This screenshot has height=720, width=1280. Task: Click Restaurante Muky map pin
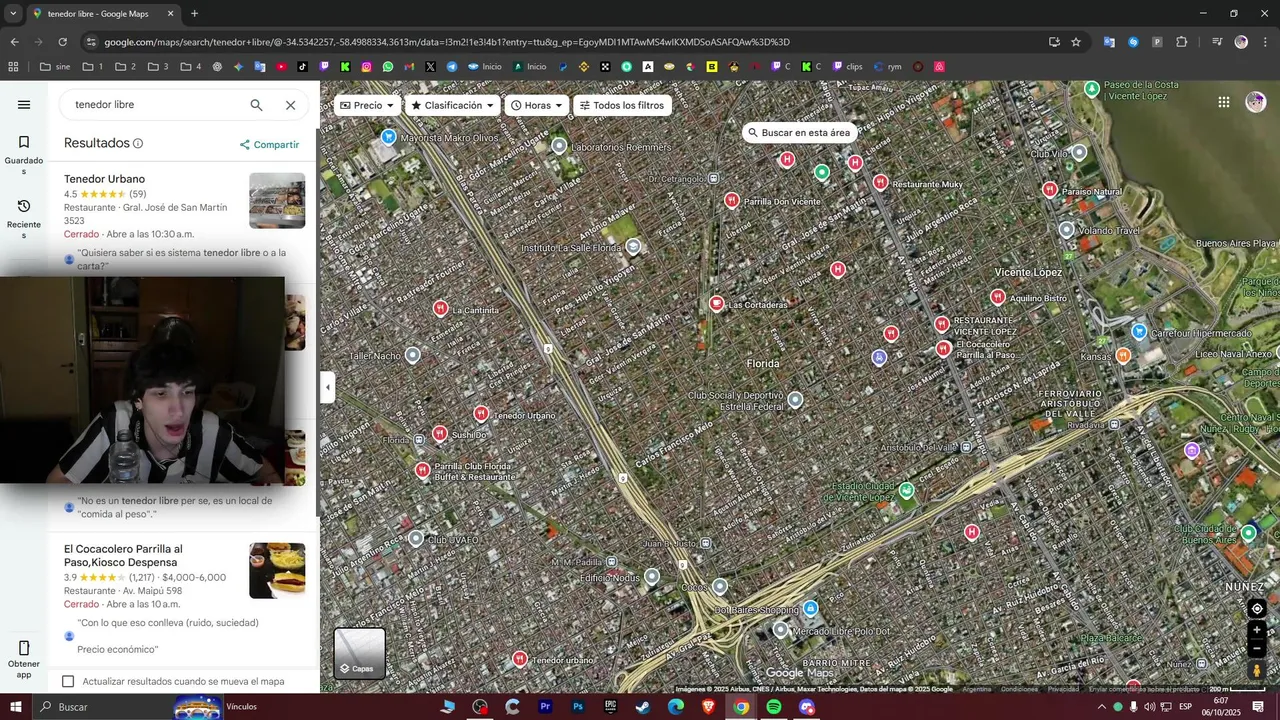coord(880,182)
